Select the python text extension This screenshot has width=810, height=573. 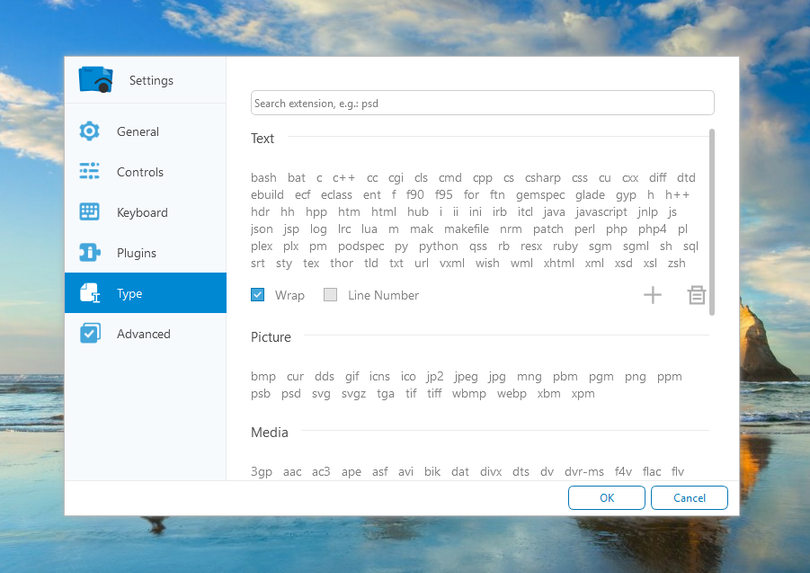[438, 246]
